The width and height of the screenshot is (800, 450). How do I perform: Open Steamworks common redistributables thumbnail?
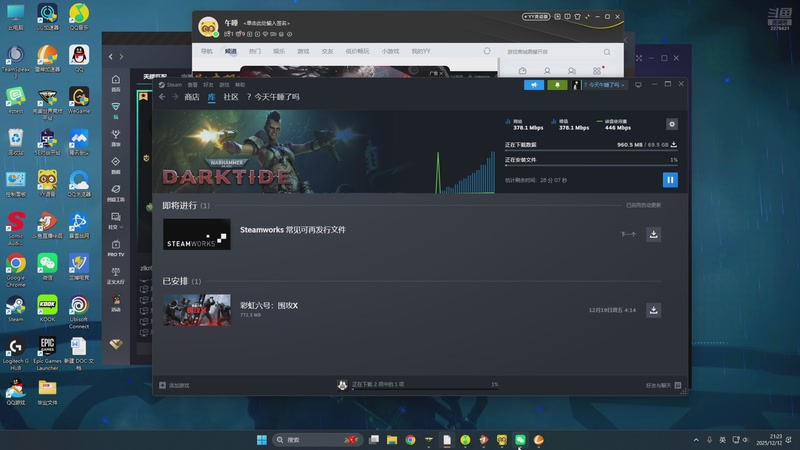[x=196, y=234]
